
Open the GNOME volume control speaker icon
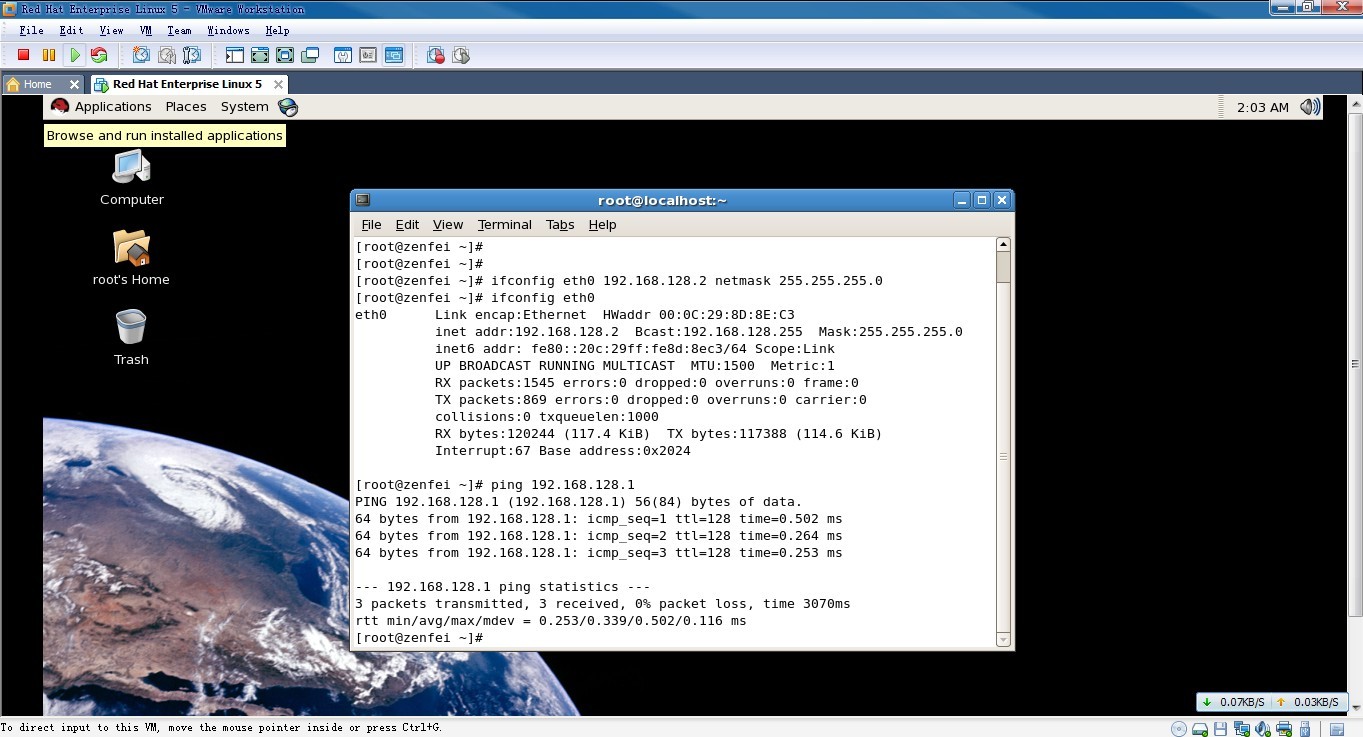tap(1309, 107)
